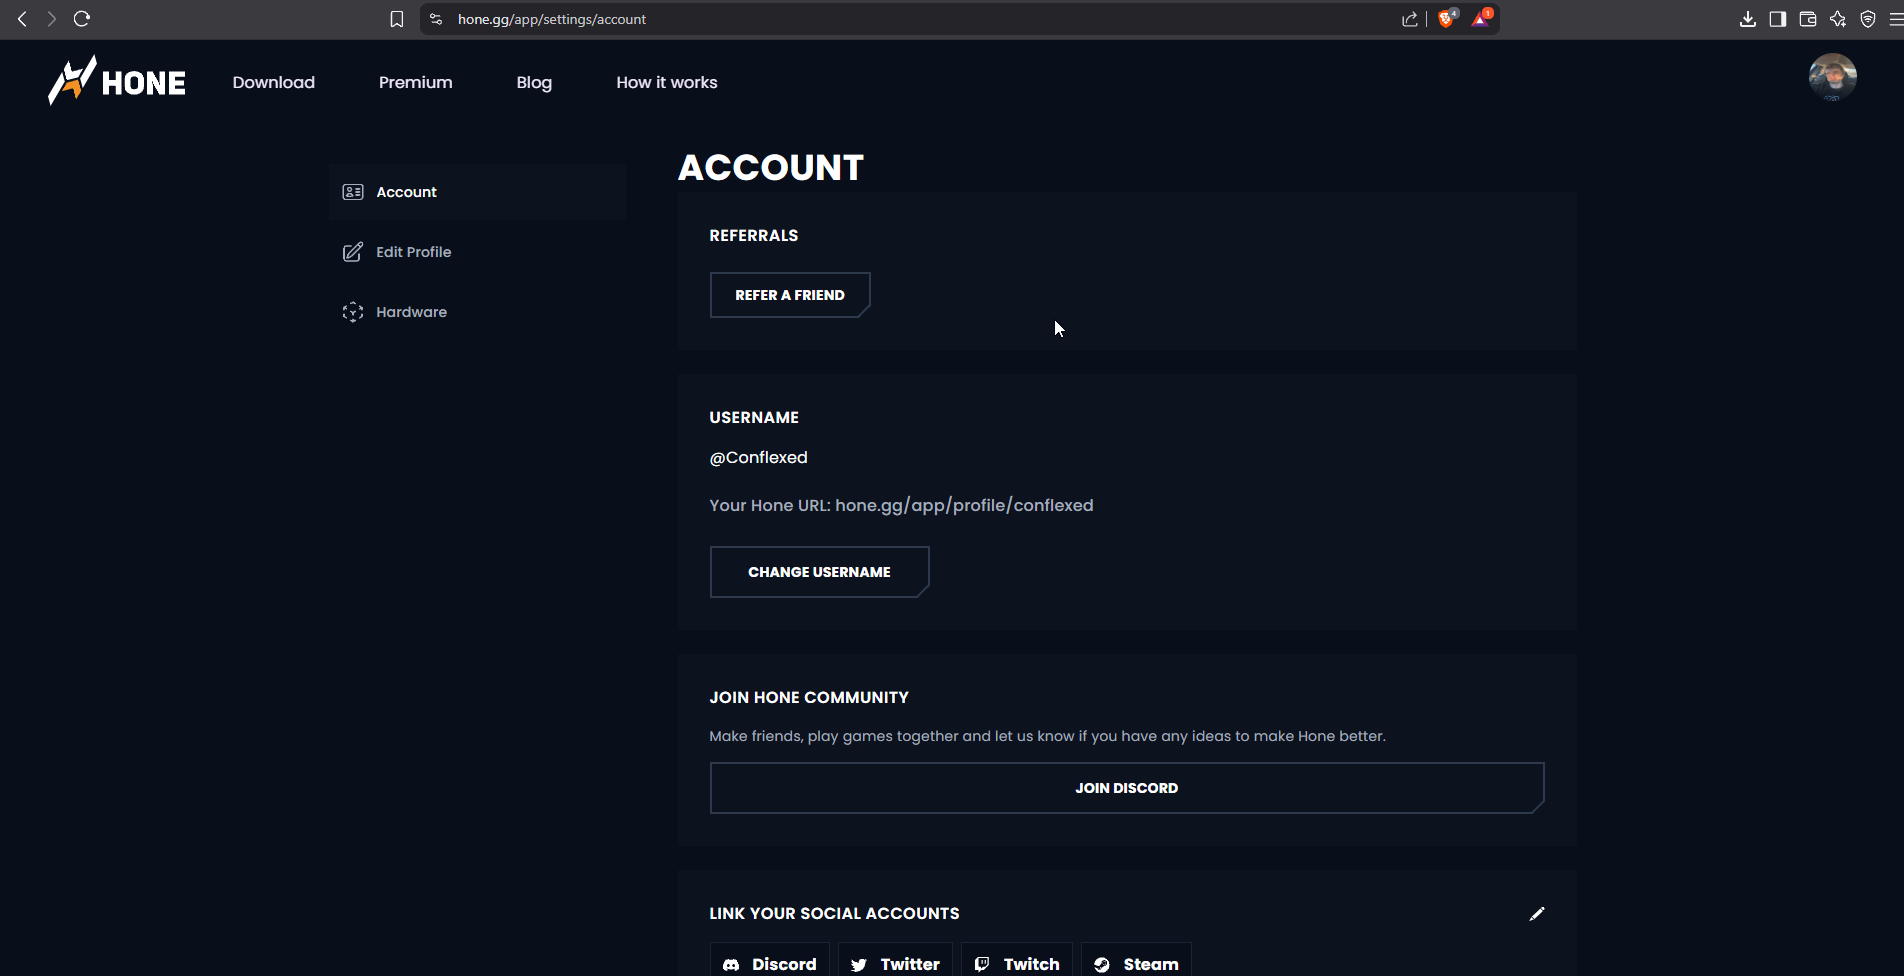Click the Twitch logo icon

point(982,964)
